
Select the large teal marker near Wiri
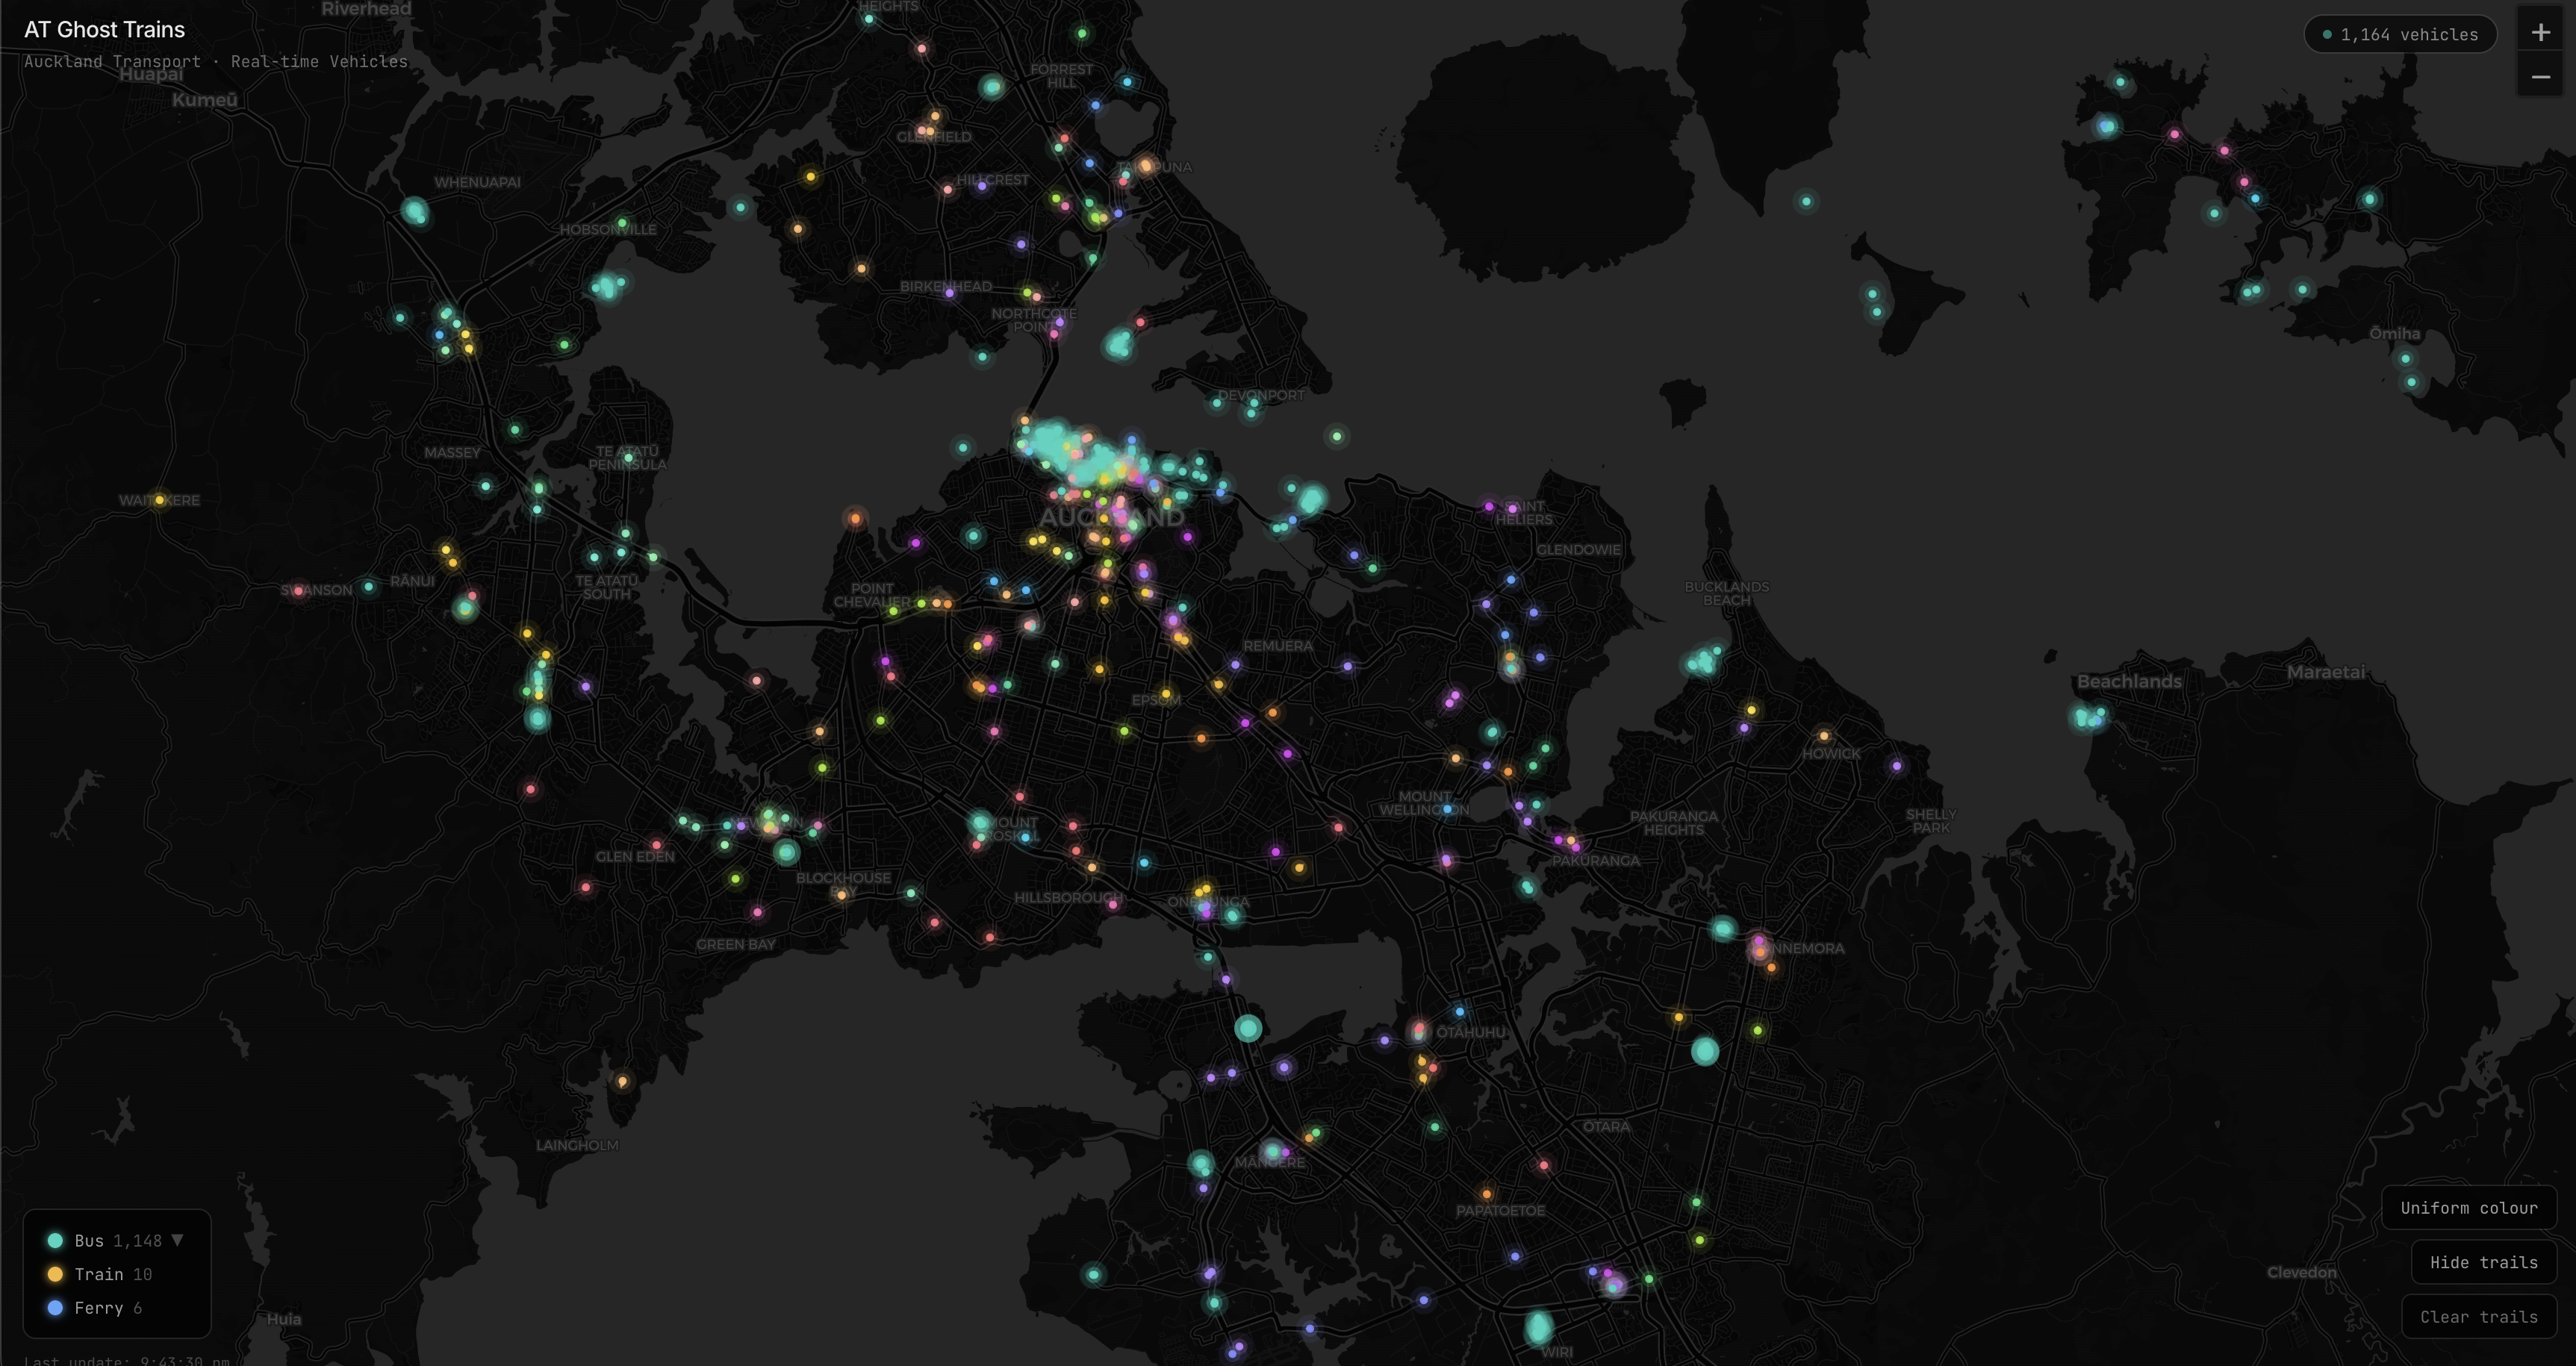[1538, 1328]
